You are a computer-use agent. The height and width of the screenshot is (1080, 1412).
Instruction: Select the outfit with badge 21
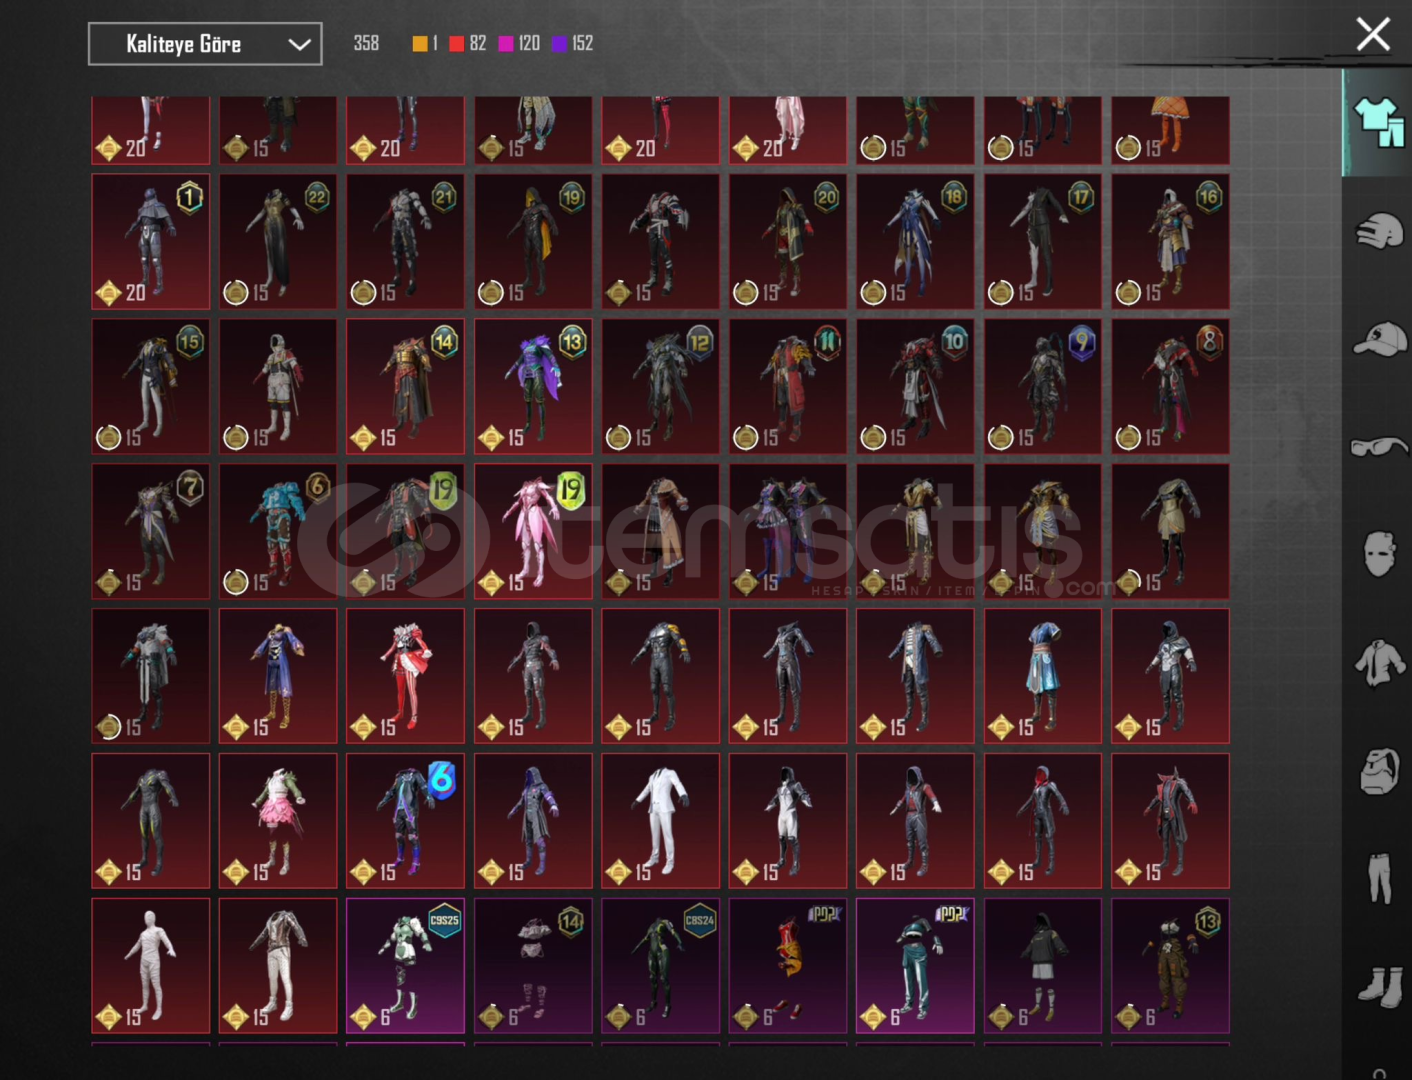[405, 241]
